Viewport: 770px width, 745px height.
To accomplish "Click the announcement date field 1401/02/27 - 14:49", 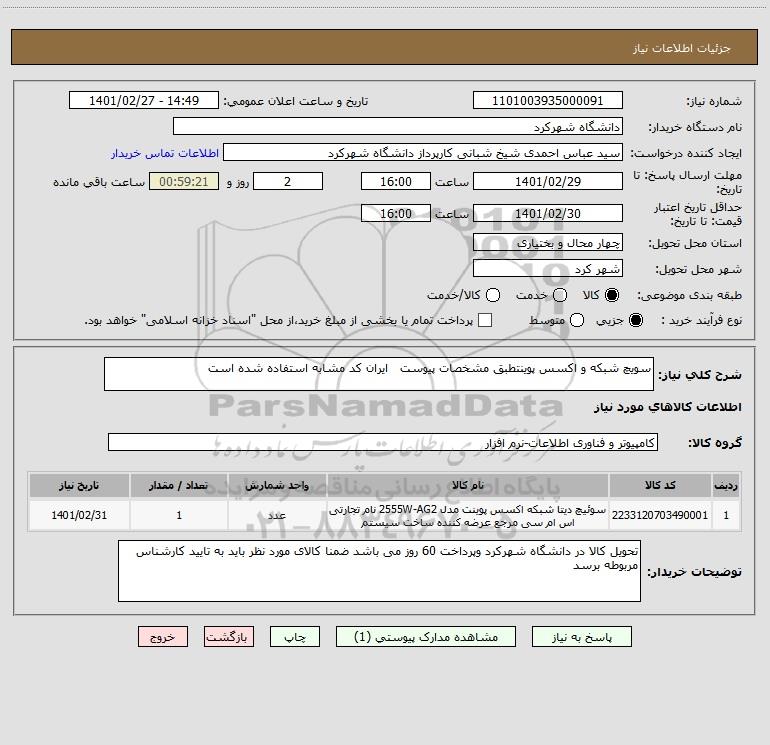I will [144, 101].
